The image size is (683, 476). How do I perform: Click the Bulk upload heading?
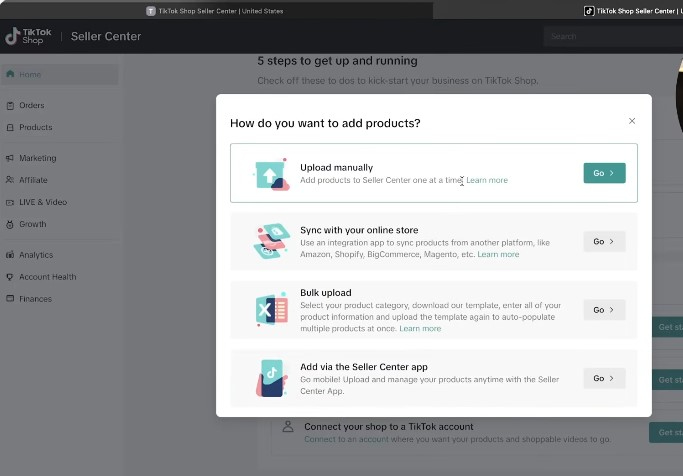[x=325, y=293]
